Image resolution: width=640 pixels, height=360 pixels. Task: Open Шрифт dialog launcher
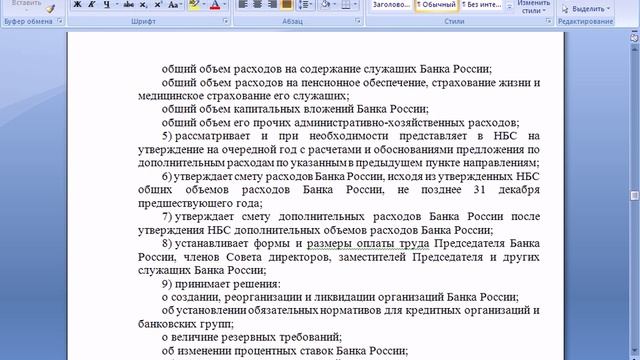tap(226, 21)
